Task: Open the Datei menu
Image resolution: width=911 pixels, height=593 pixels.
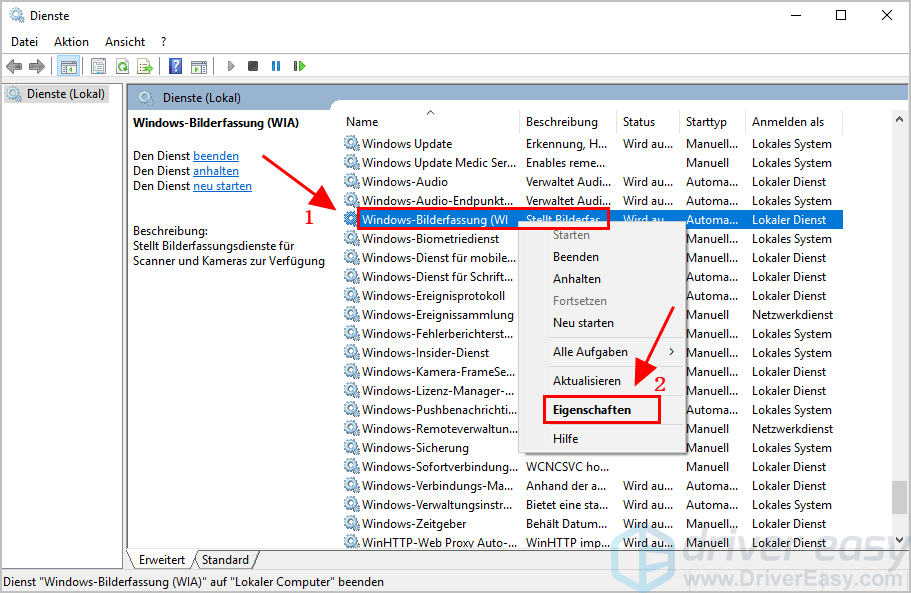Action: (24, 42)
